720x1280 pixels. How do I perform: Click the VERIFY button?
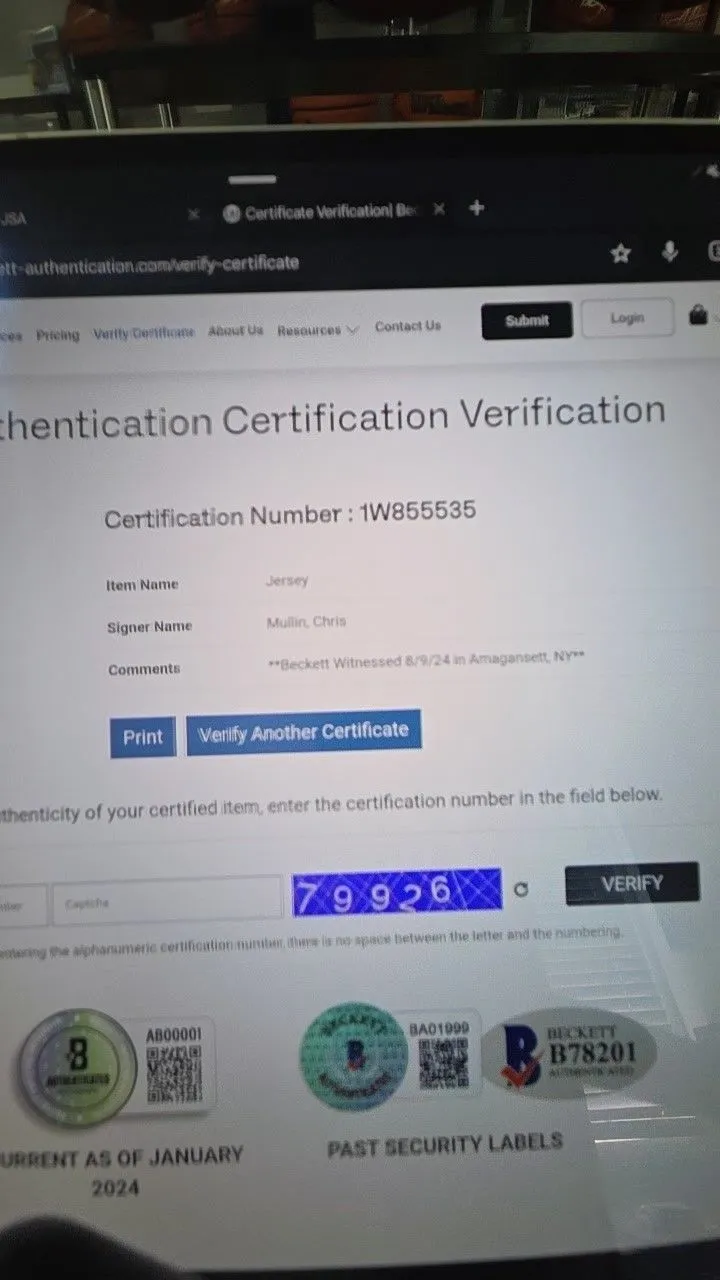point(632,884)
